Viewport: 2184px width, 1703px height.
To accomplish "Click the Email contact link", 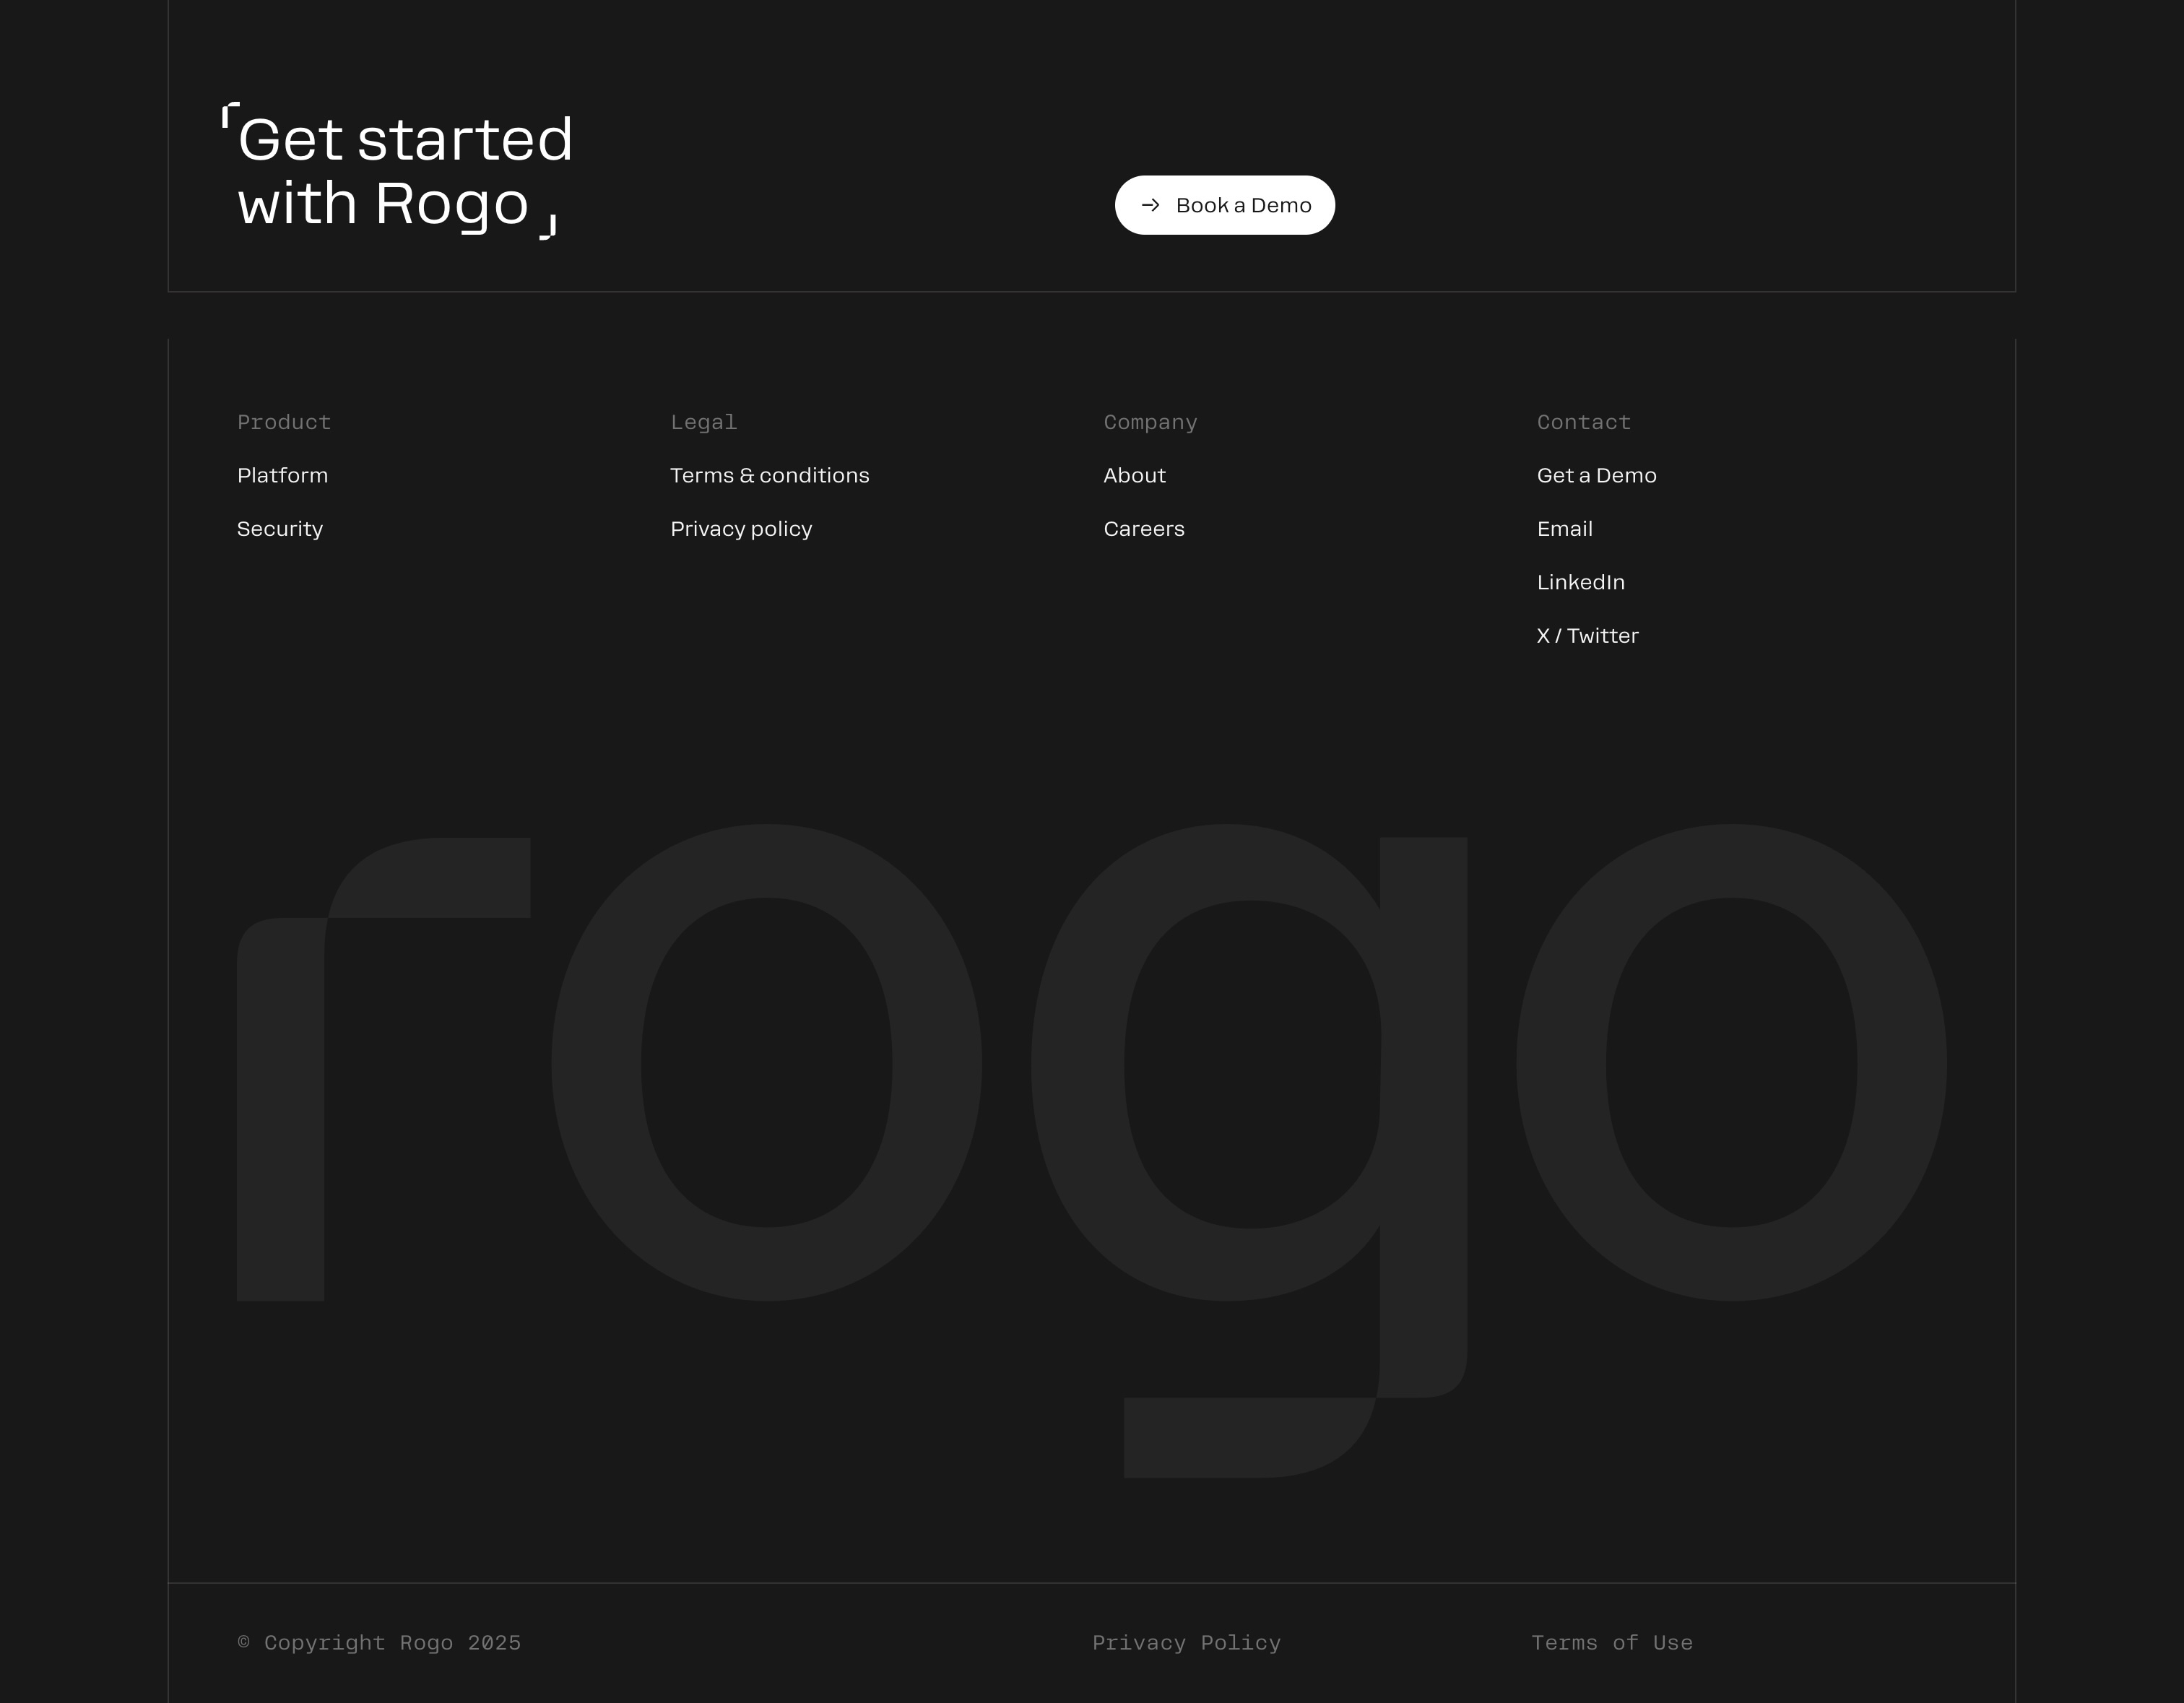I will click(1565, 529).
